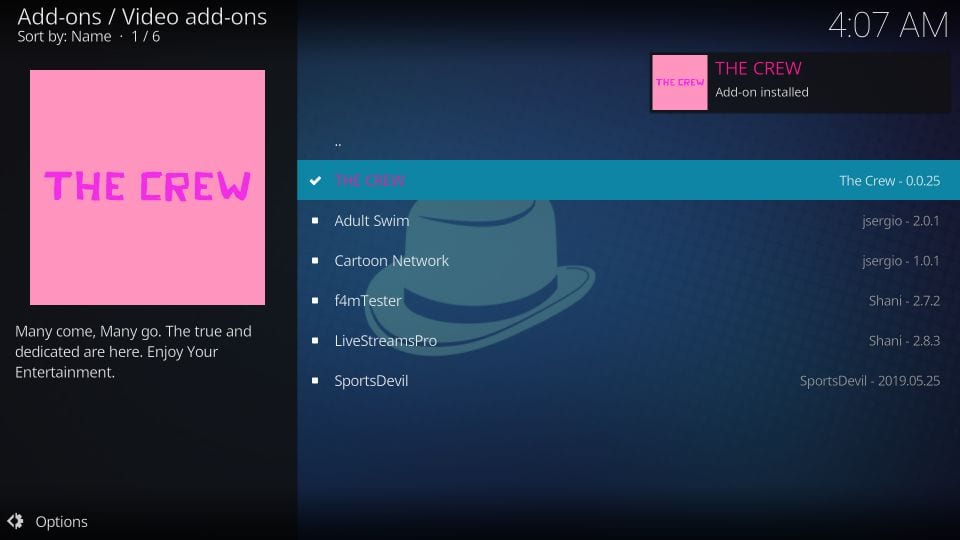Viewport: 960px width, 540px height.
Task: Select the f4mTester add-on
Action: (628, 301)
